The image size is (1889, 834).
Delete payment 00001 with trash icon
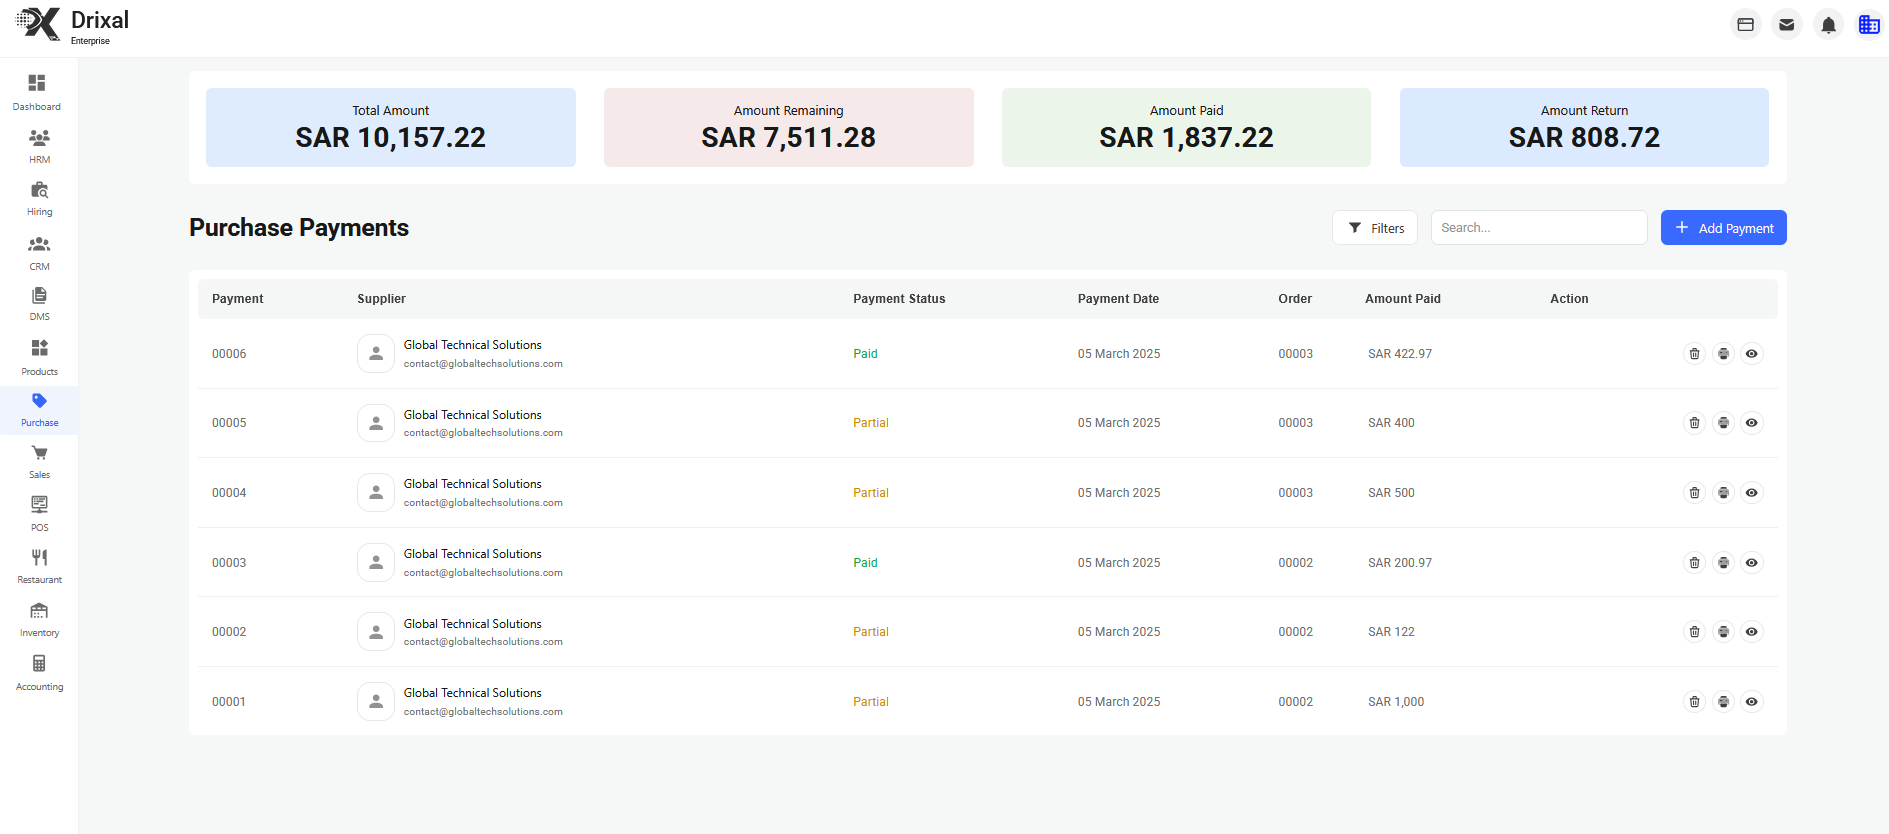click(x=1694, y=702)
